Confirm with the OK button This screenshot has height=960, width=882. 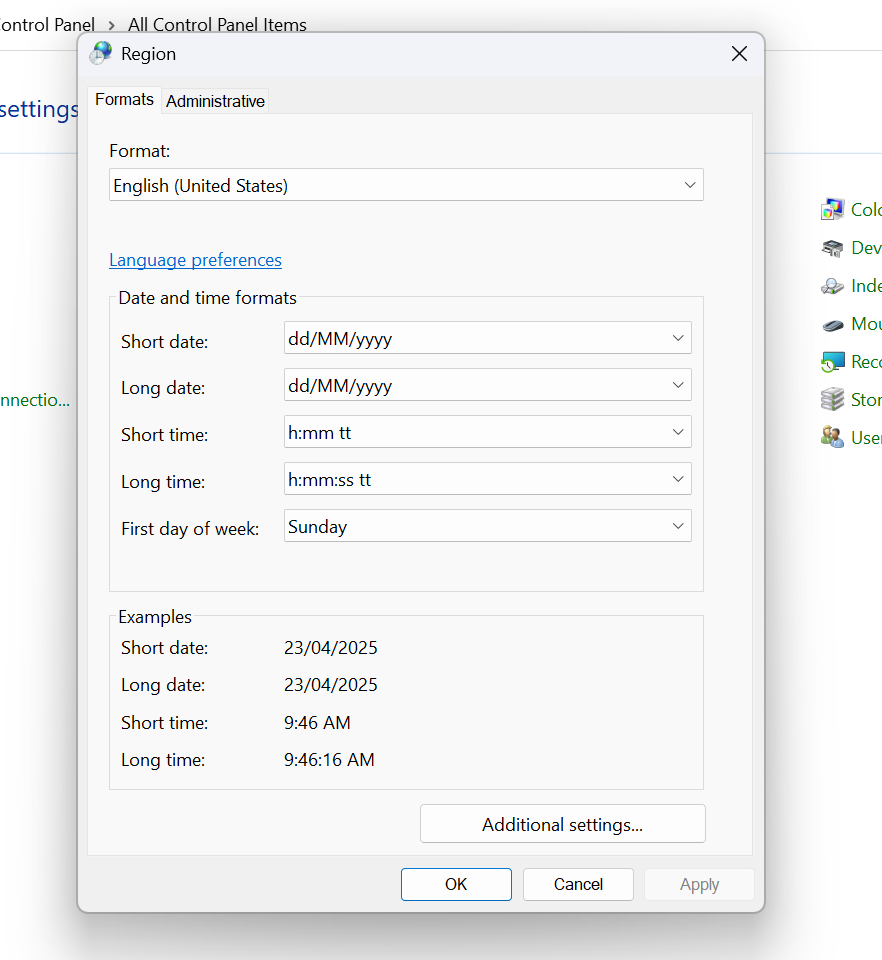456,885
